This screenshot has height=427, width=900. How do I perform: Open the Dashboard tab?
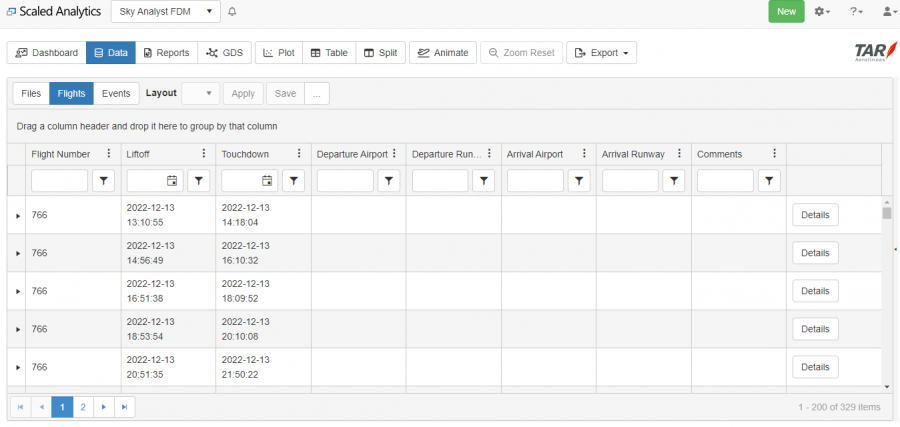46,53
